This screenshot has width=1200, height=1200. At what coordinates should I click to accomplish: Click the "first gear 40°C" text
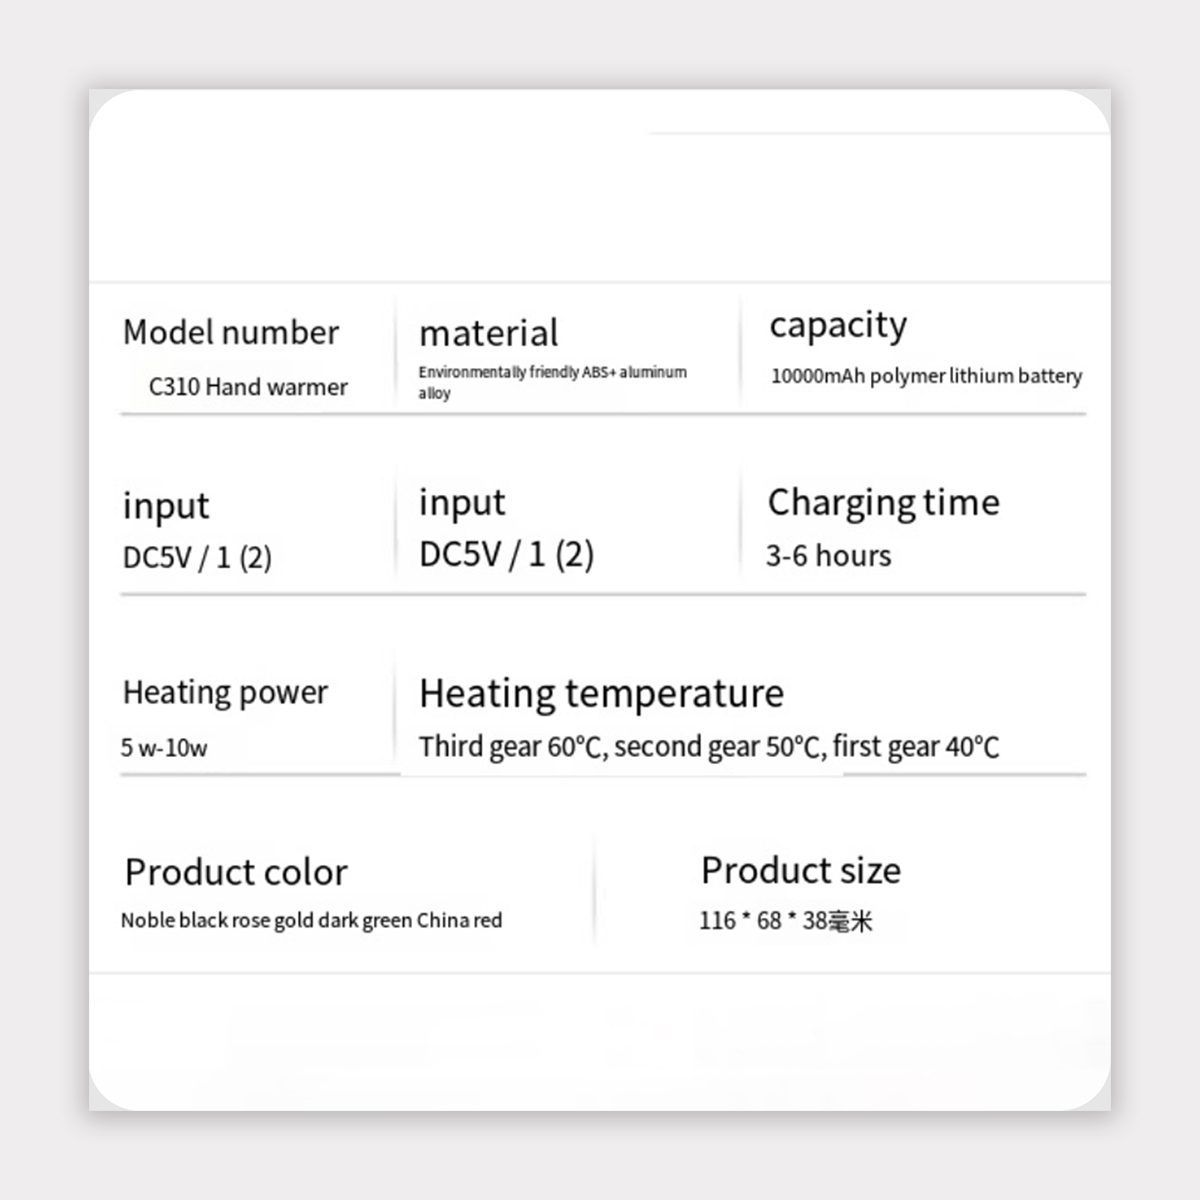coord(915,747)
